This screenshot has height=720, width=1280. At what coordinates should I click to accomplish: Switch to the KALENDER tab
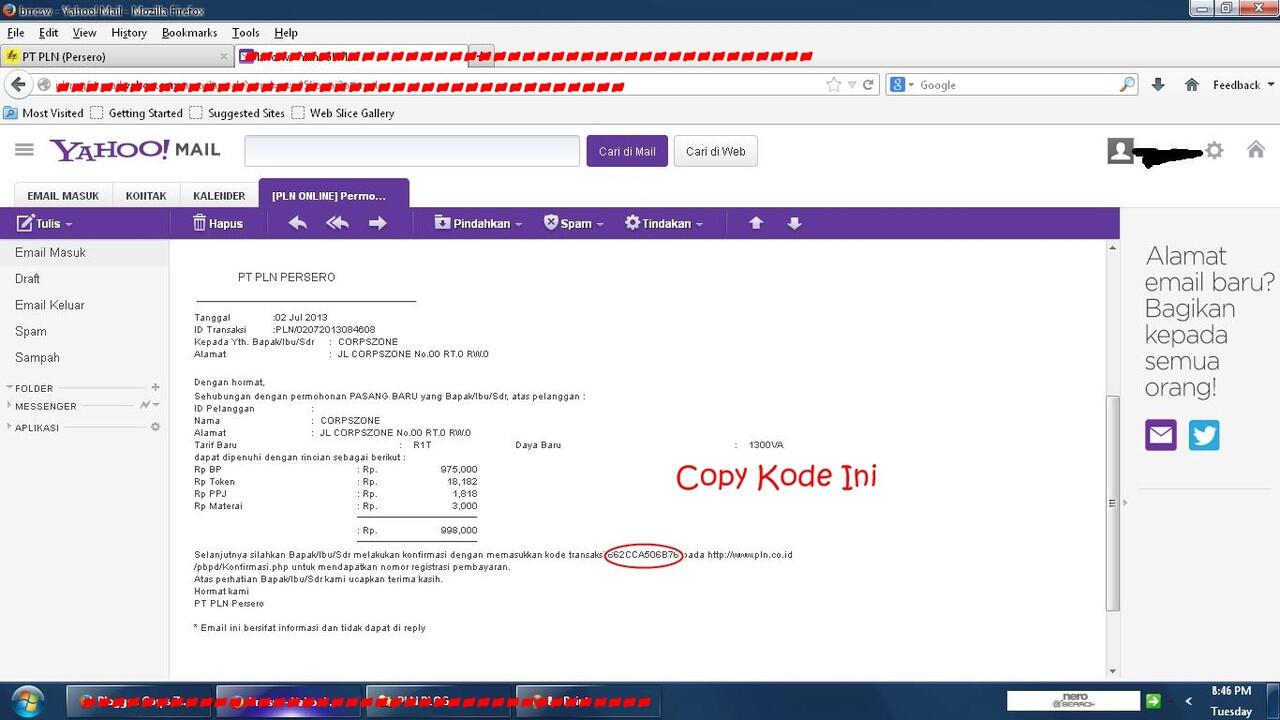click(x=219, y=196)
